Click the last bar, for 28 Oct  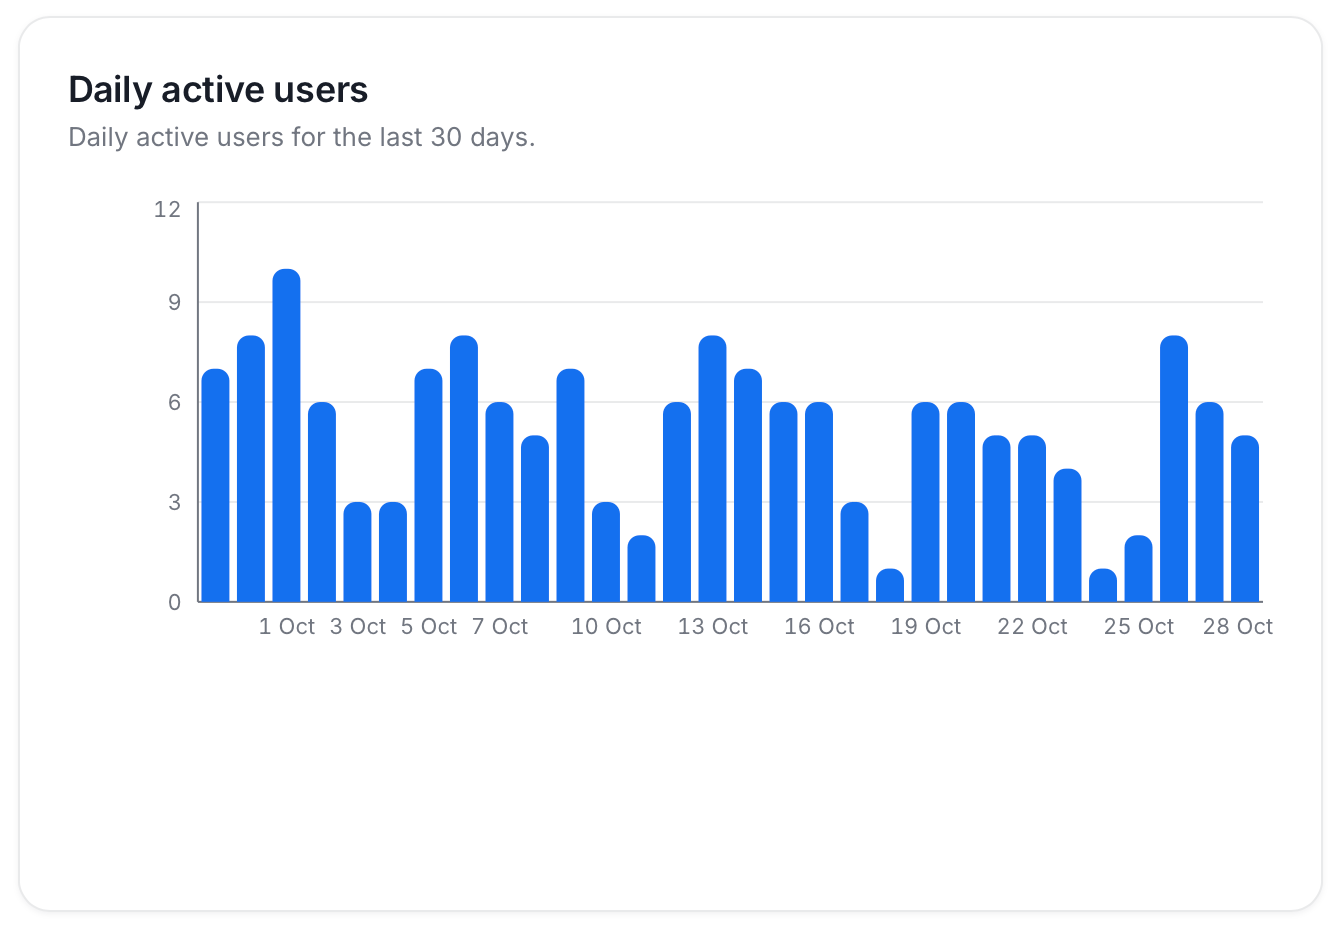pos(1245,519)
